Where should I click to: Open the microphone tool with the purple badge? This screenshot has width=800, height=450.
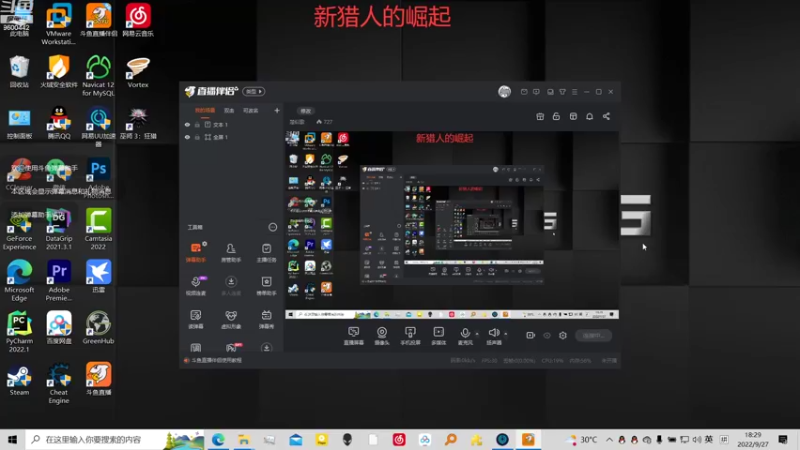pyautogui.click(x=196, y=286)
